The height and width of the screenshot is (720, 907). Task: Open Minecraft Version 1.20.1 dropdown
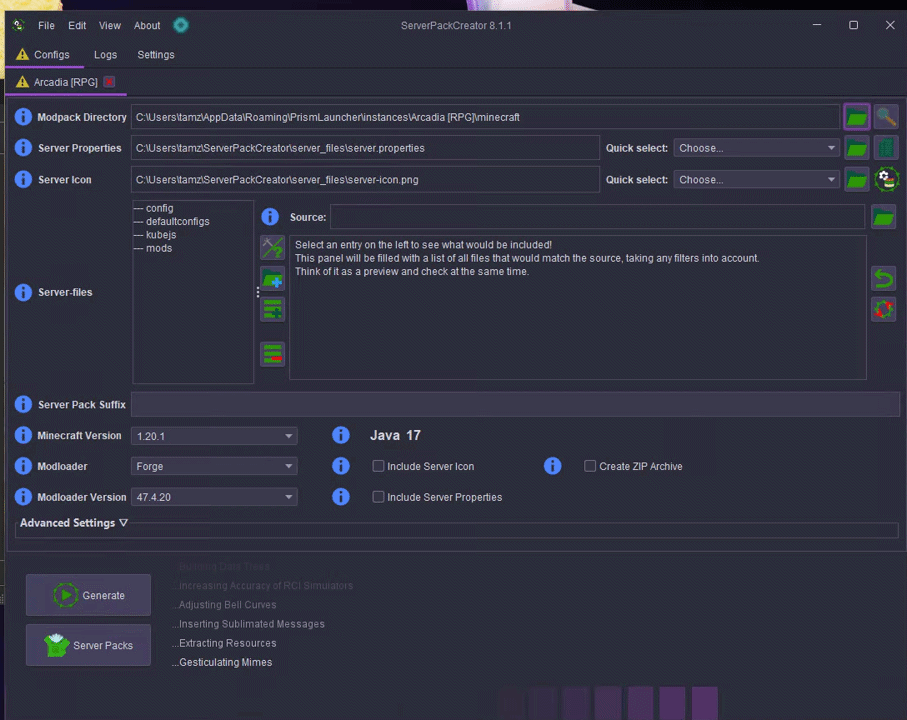pos(214,435)
